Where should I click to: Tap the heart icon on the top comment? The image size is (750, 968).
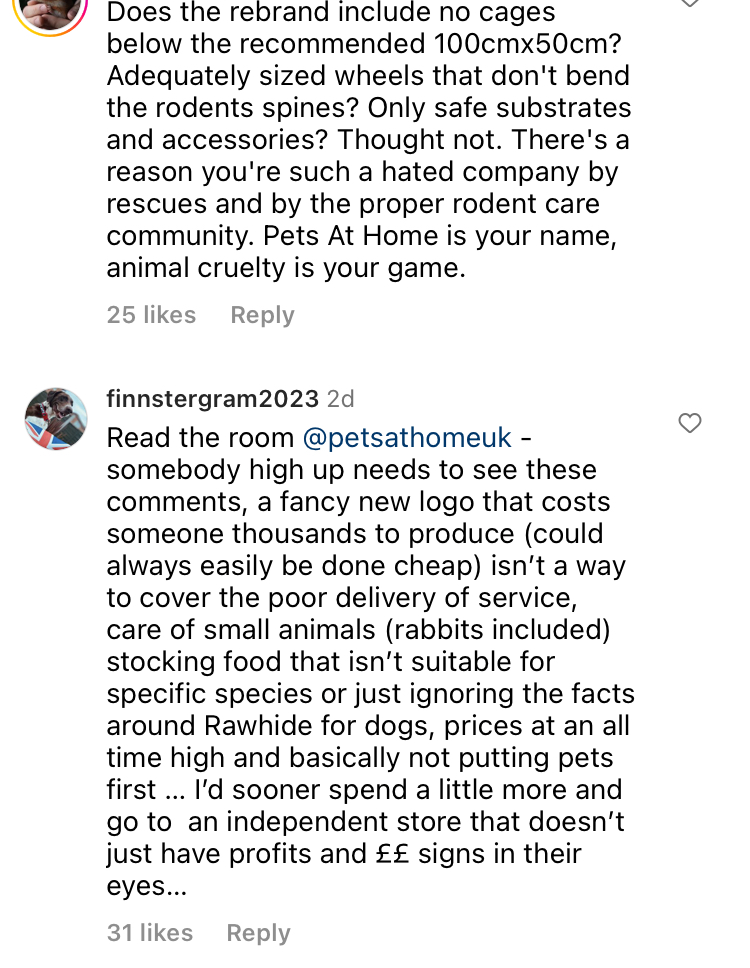(690, 3)
